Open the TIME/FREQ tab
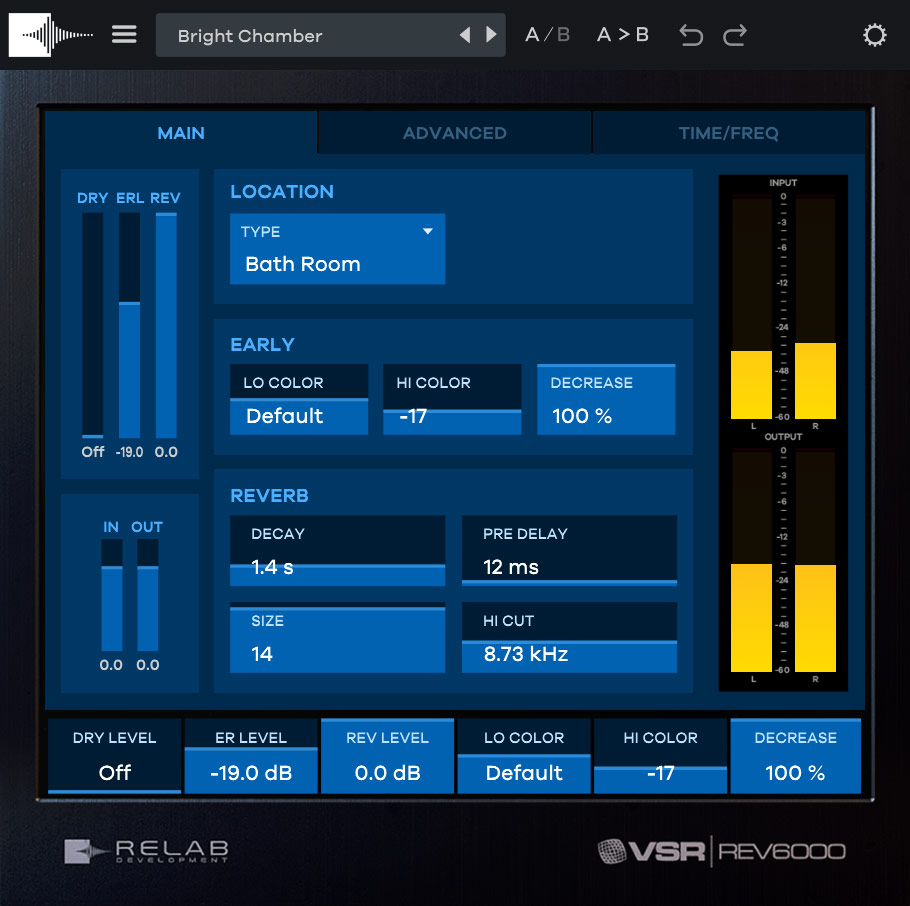This screenshot has width=910, height=906. pyautogui.click(x=727, y=132)
